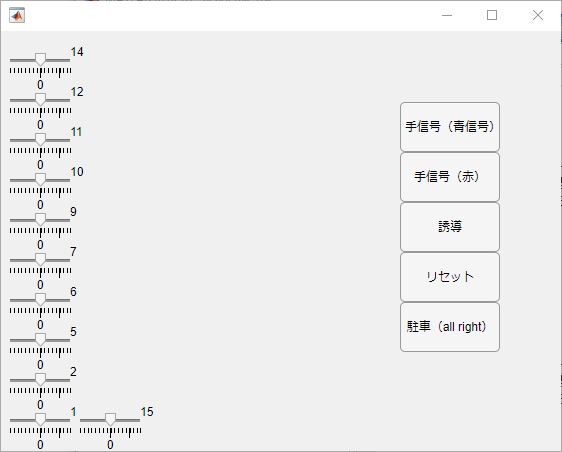Click the thumb of slider 2

41,380
